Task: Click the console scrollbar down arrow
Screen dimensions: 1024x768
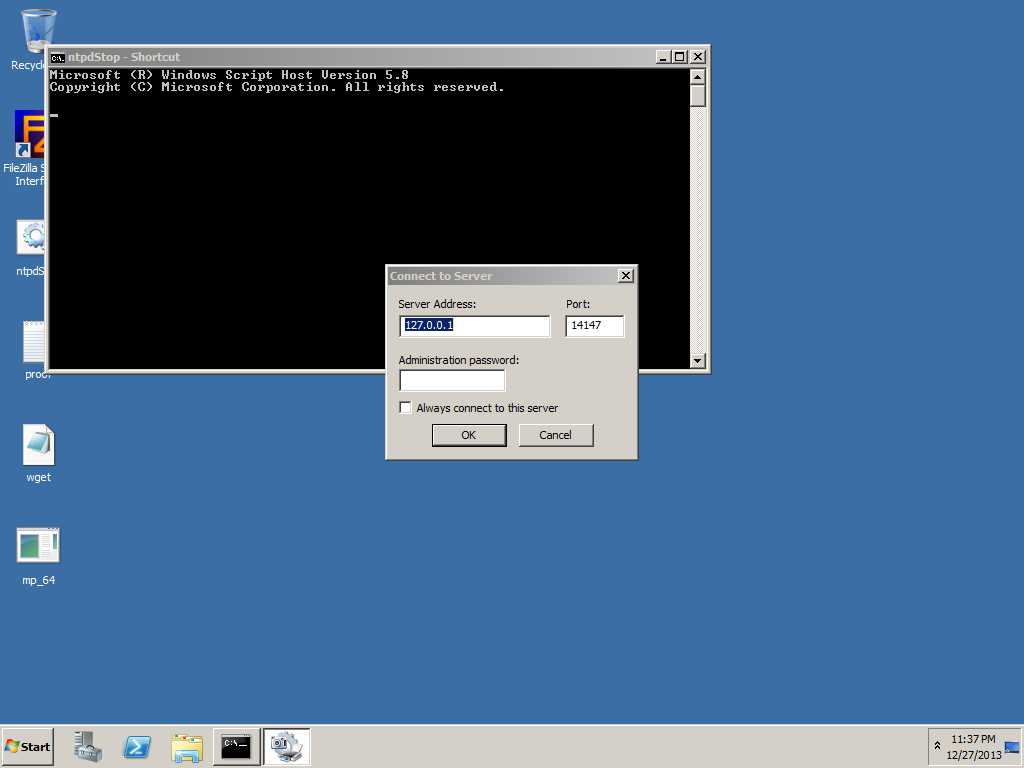Action: point(697,360)
